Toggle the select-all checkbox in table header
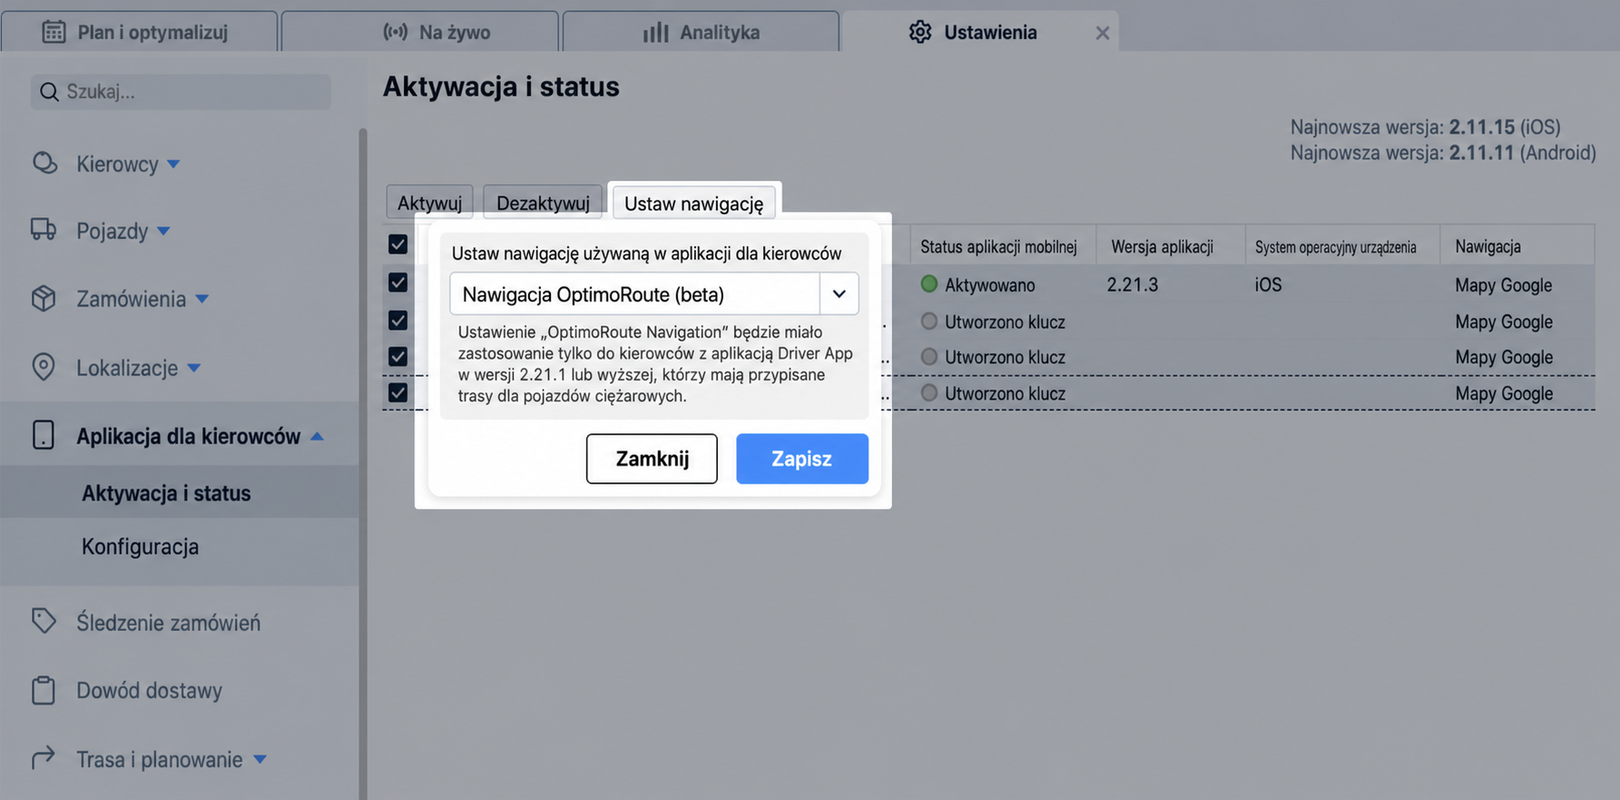 pos(398,245)
